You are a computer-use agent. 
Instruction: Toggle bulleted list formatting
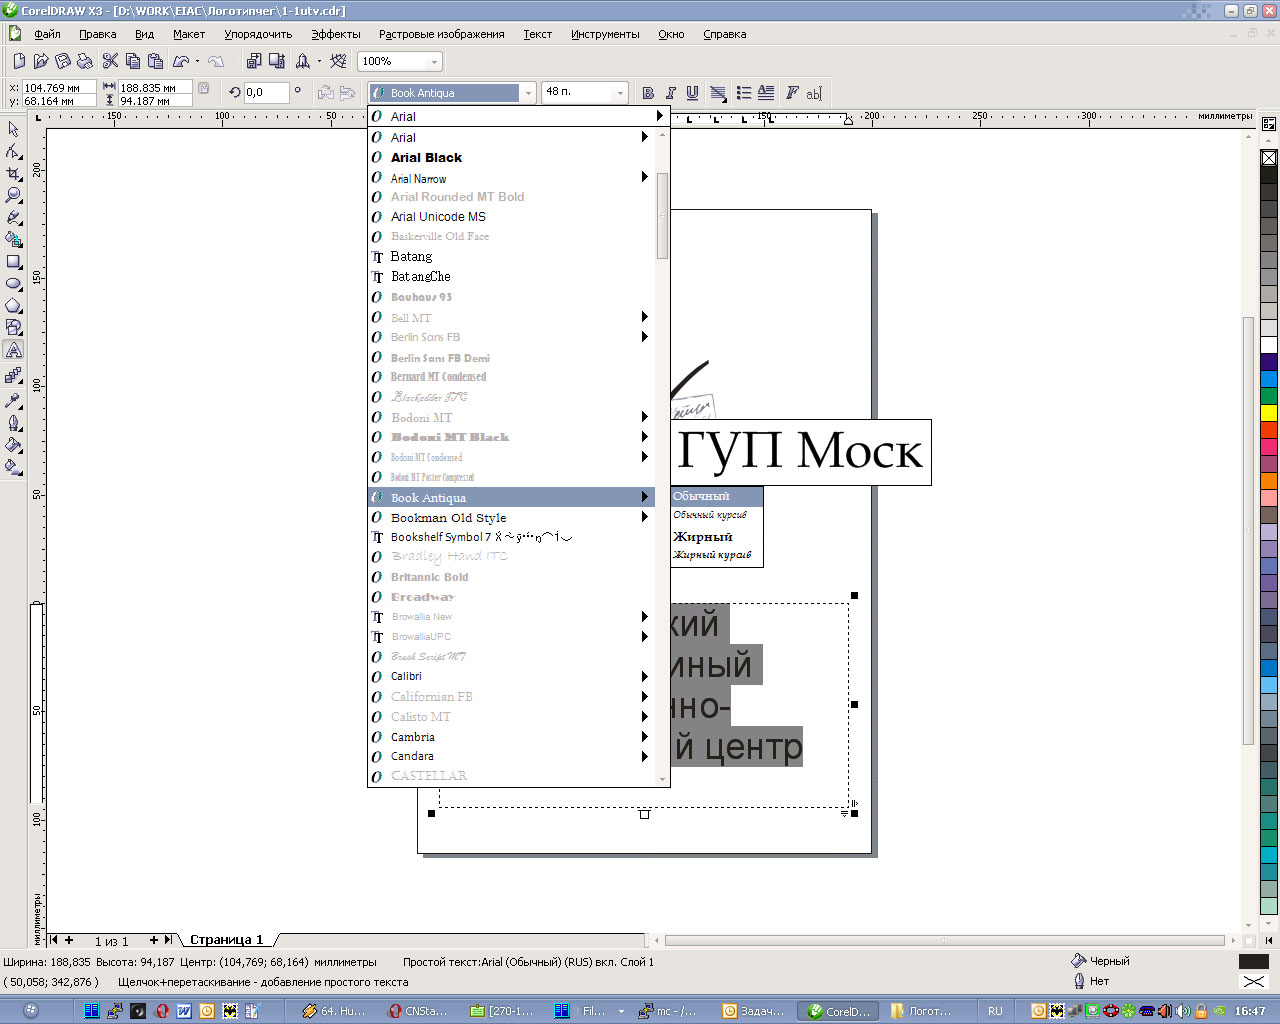pyautogui.click(x=744, y=93)
